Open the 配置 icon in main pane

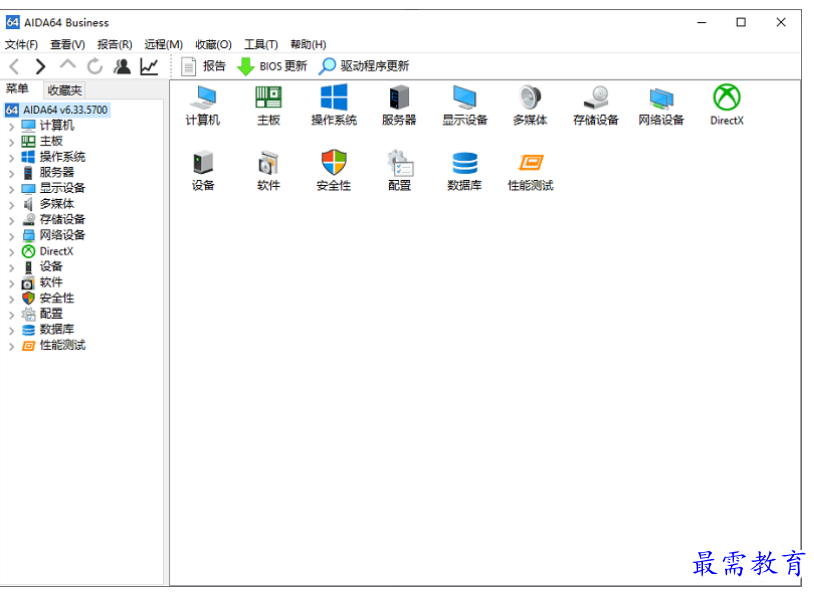coord(399,171)
